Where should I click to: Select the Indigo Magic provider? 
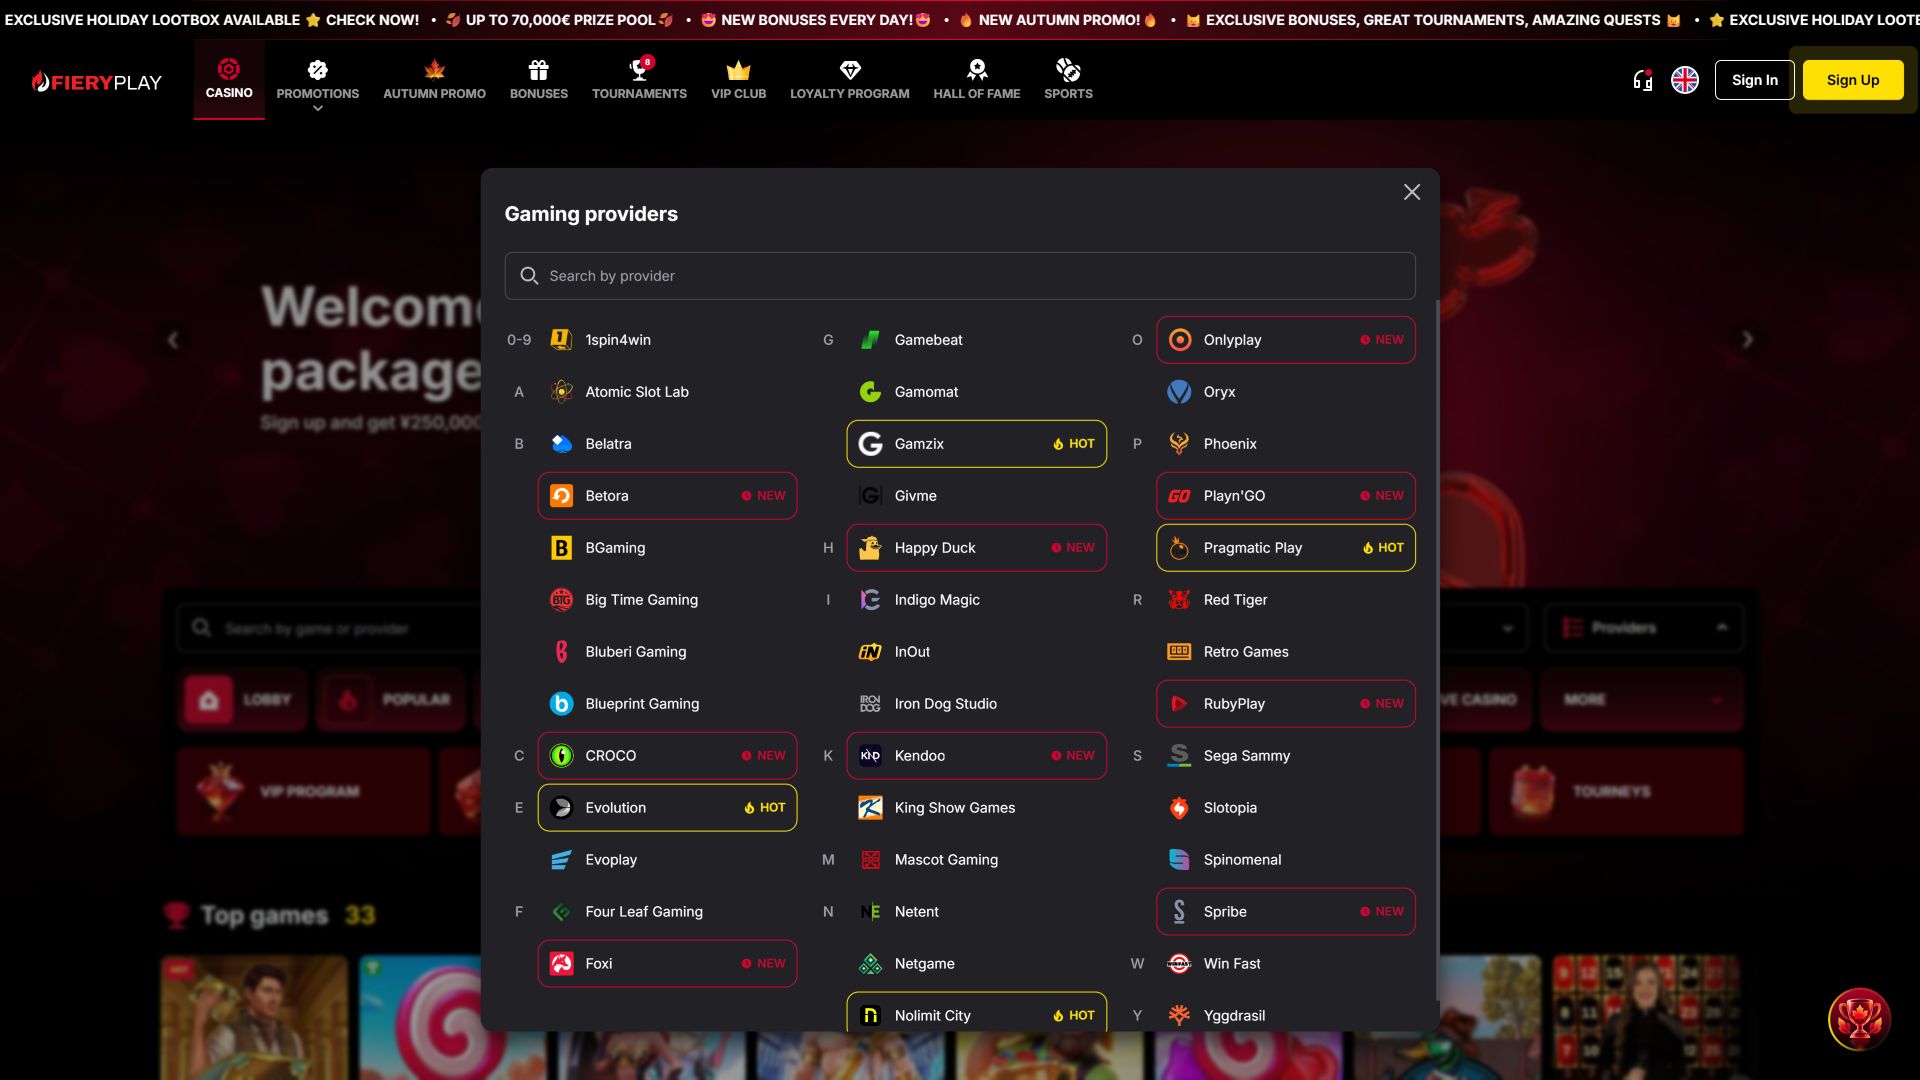976,600
